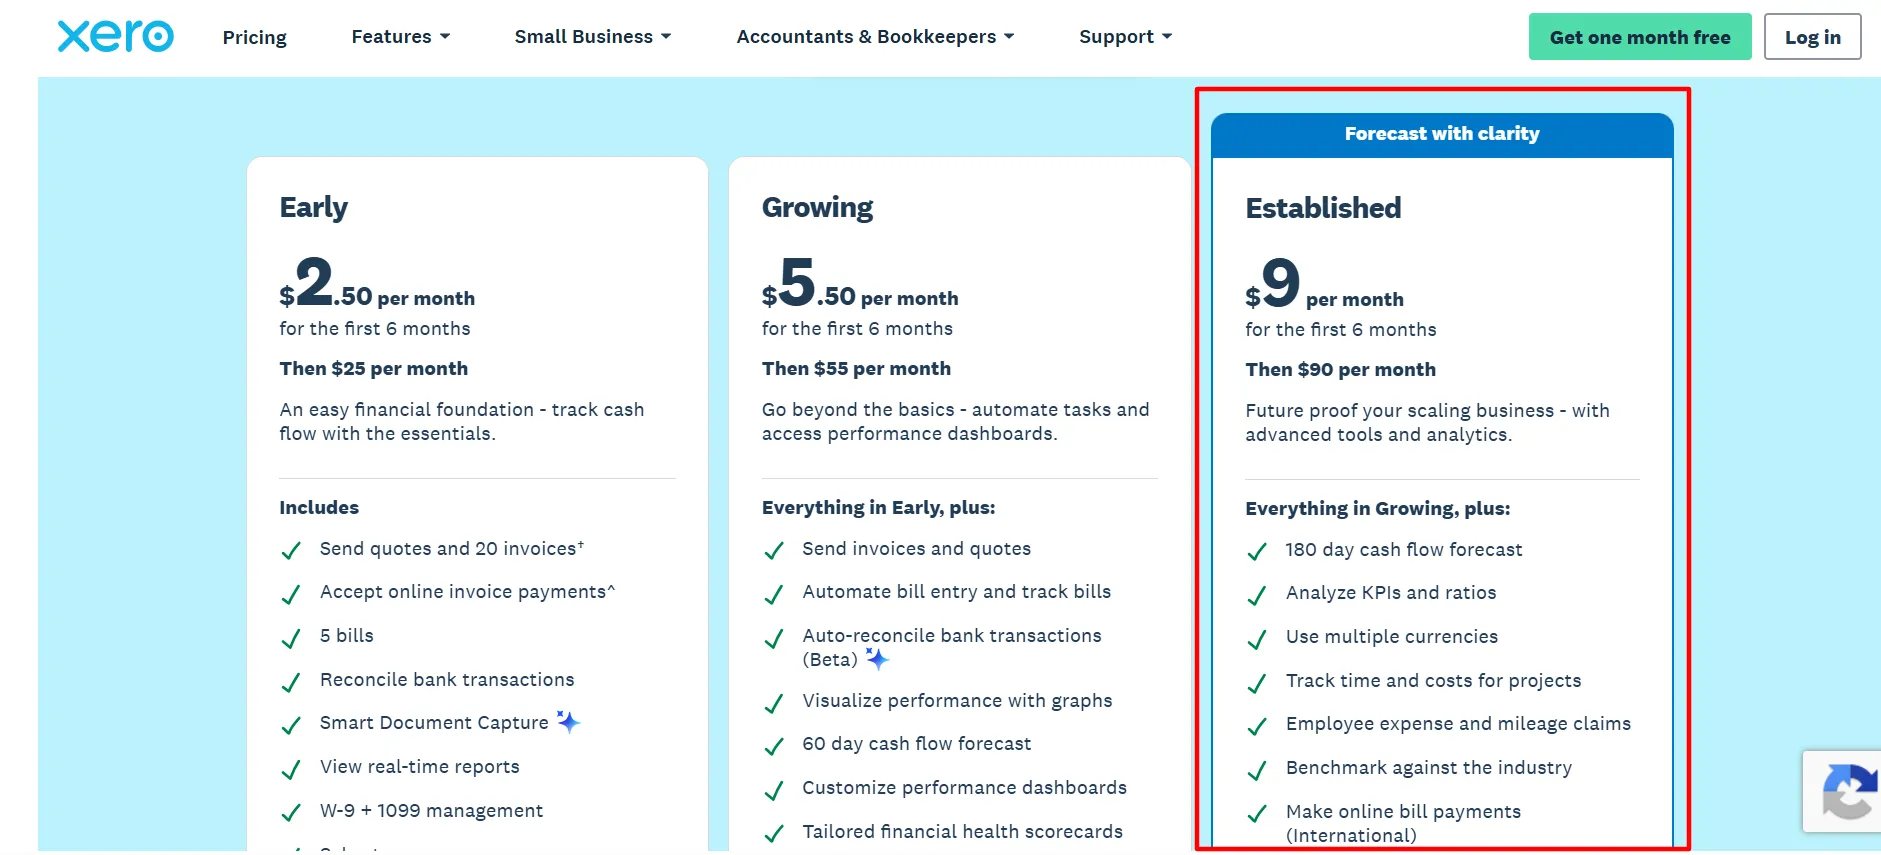Click Accept online invoice payments text

point(467,592)
